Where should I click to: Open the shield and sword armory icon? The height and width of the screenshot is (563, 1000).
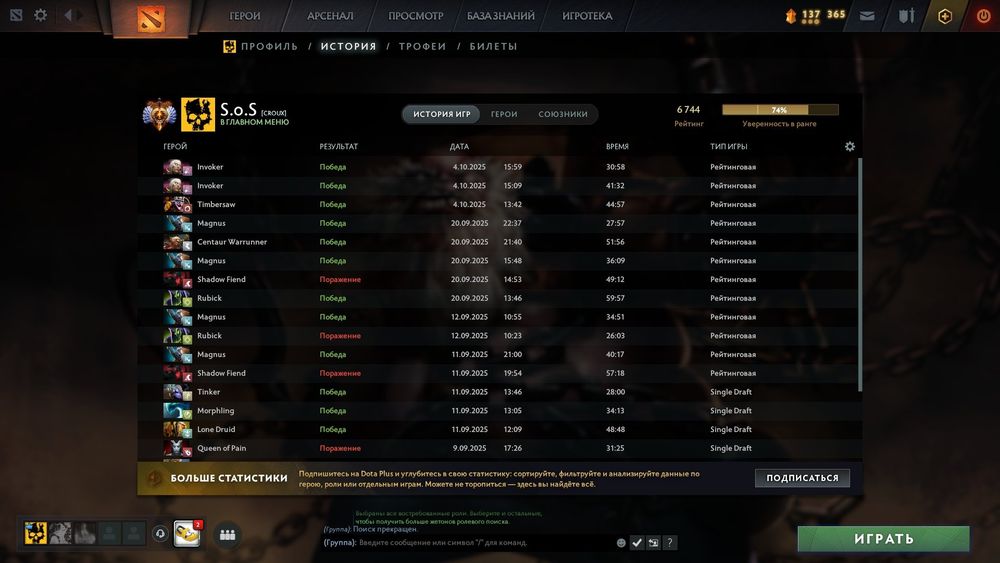[906, 16]
